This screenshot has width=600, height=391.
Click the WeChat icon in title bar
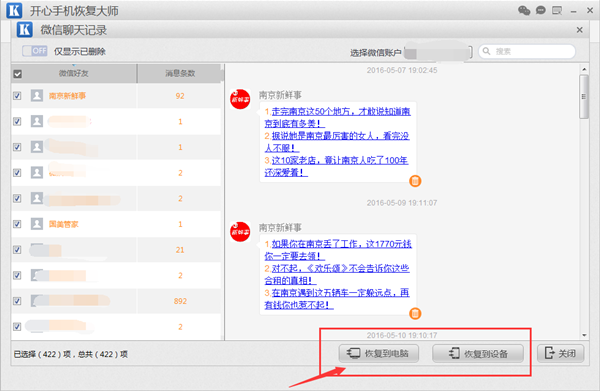click(524, 10)
